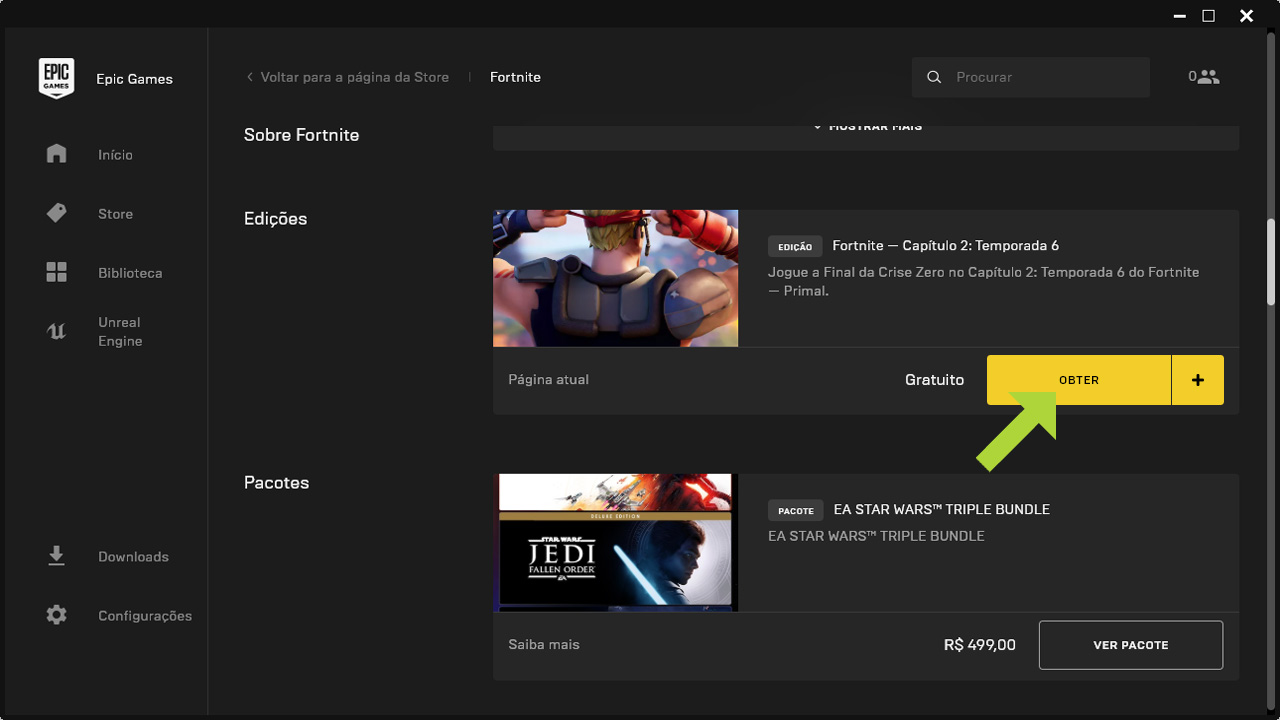Expand Mostrar Mais in Sobre Fortnite
This screenshot has width=1280, height=720.
[x=867, y=127]
